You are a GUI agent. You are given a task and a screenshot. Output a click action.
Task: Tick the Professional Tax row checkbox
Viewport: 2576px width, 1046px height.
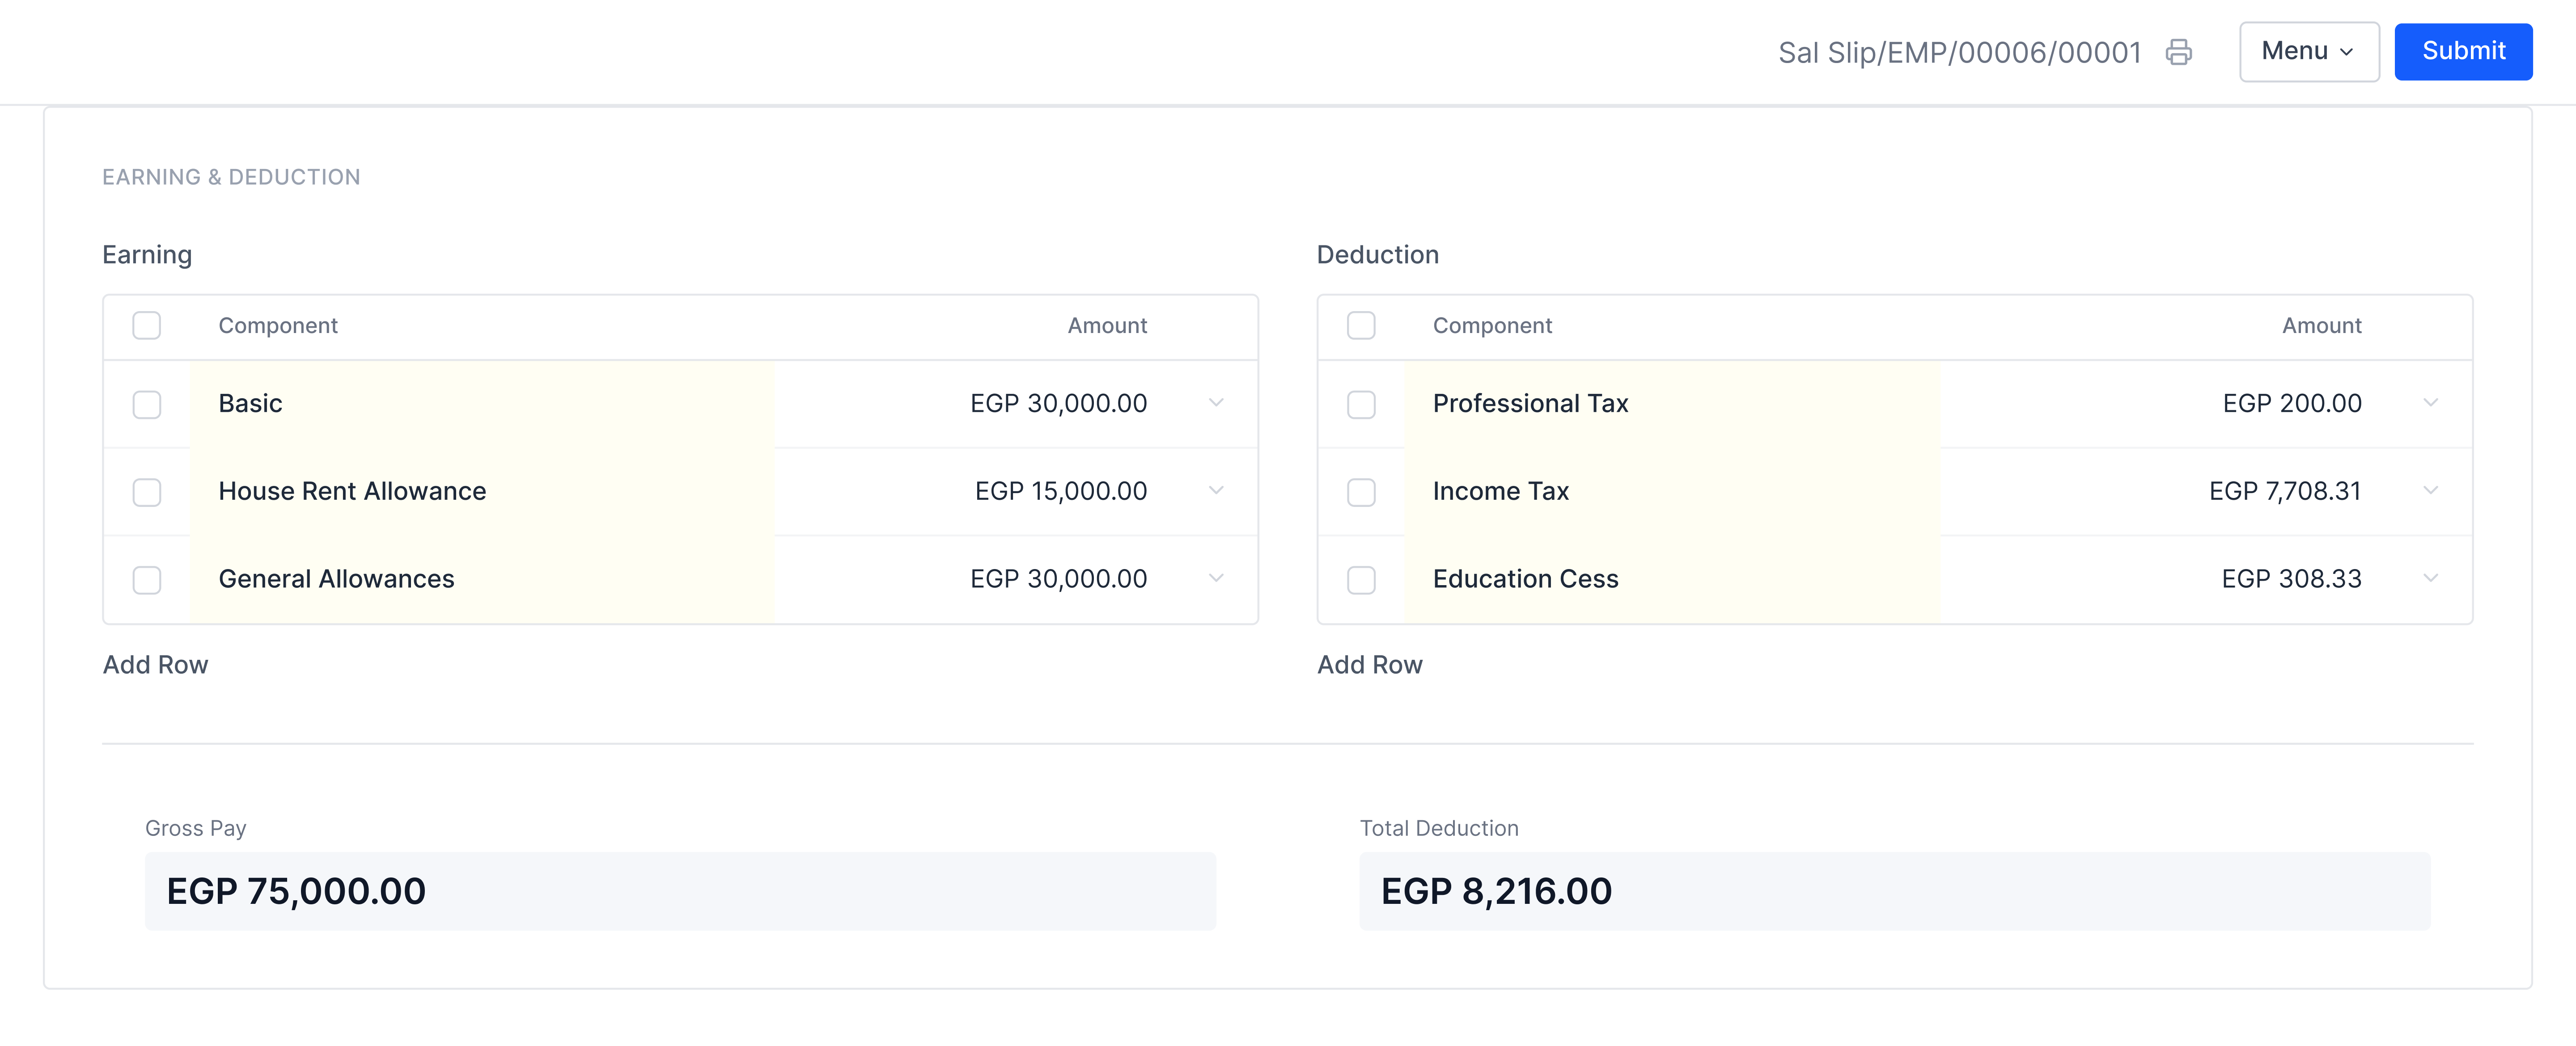click(x=1361, y=404)
